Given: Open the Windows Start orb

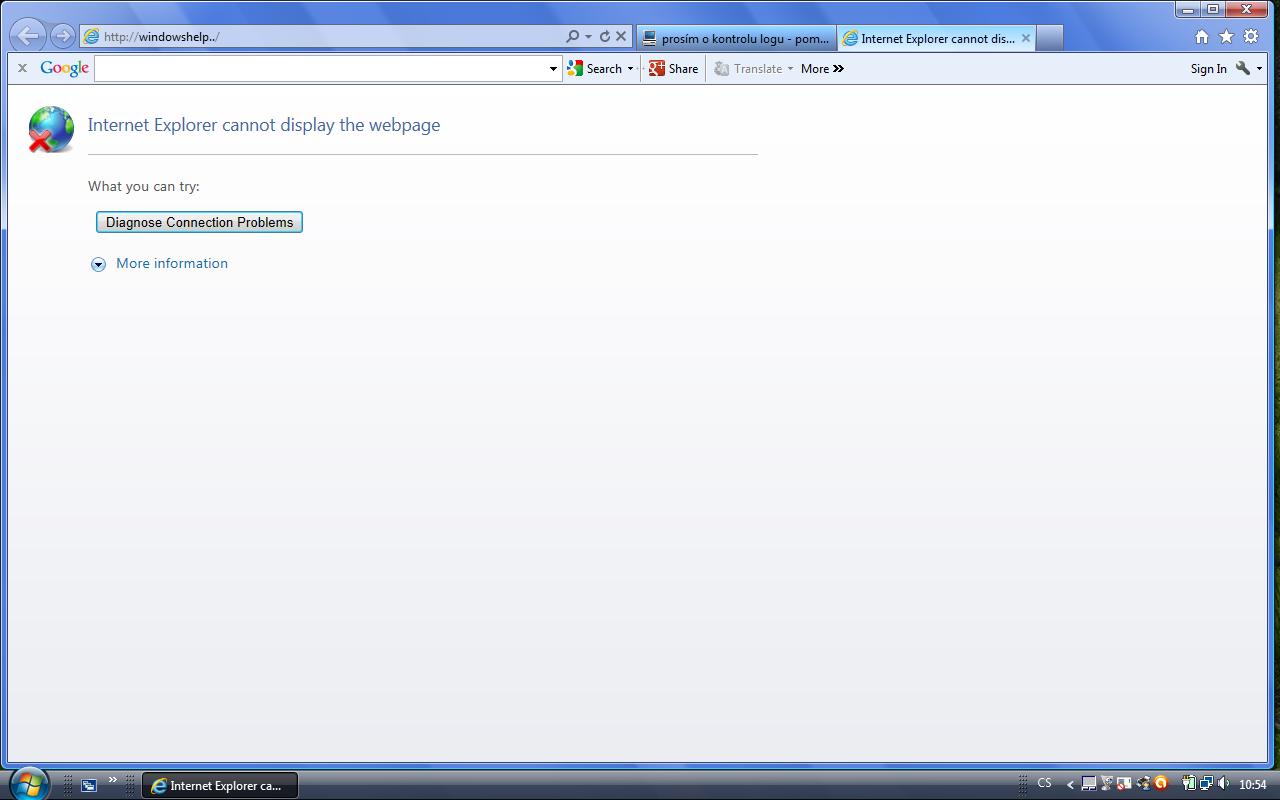Looking at the screenshot, I should [x=27, y=784].
